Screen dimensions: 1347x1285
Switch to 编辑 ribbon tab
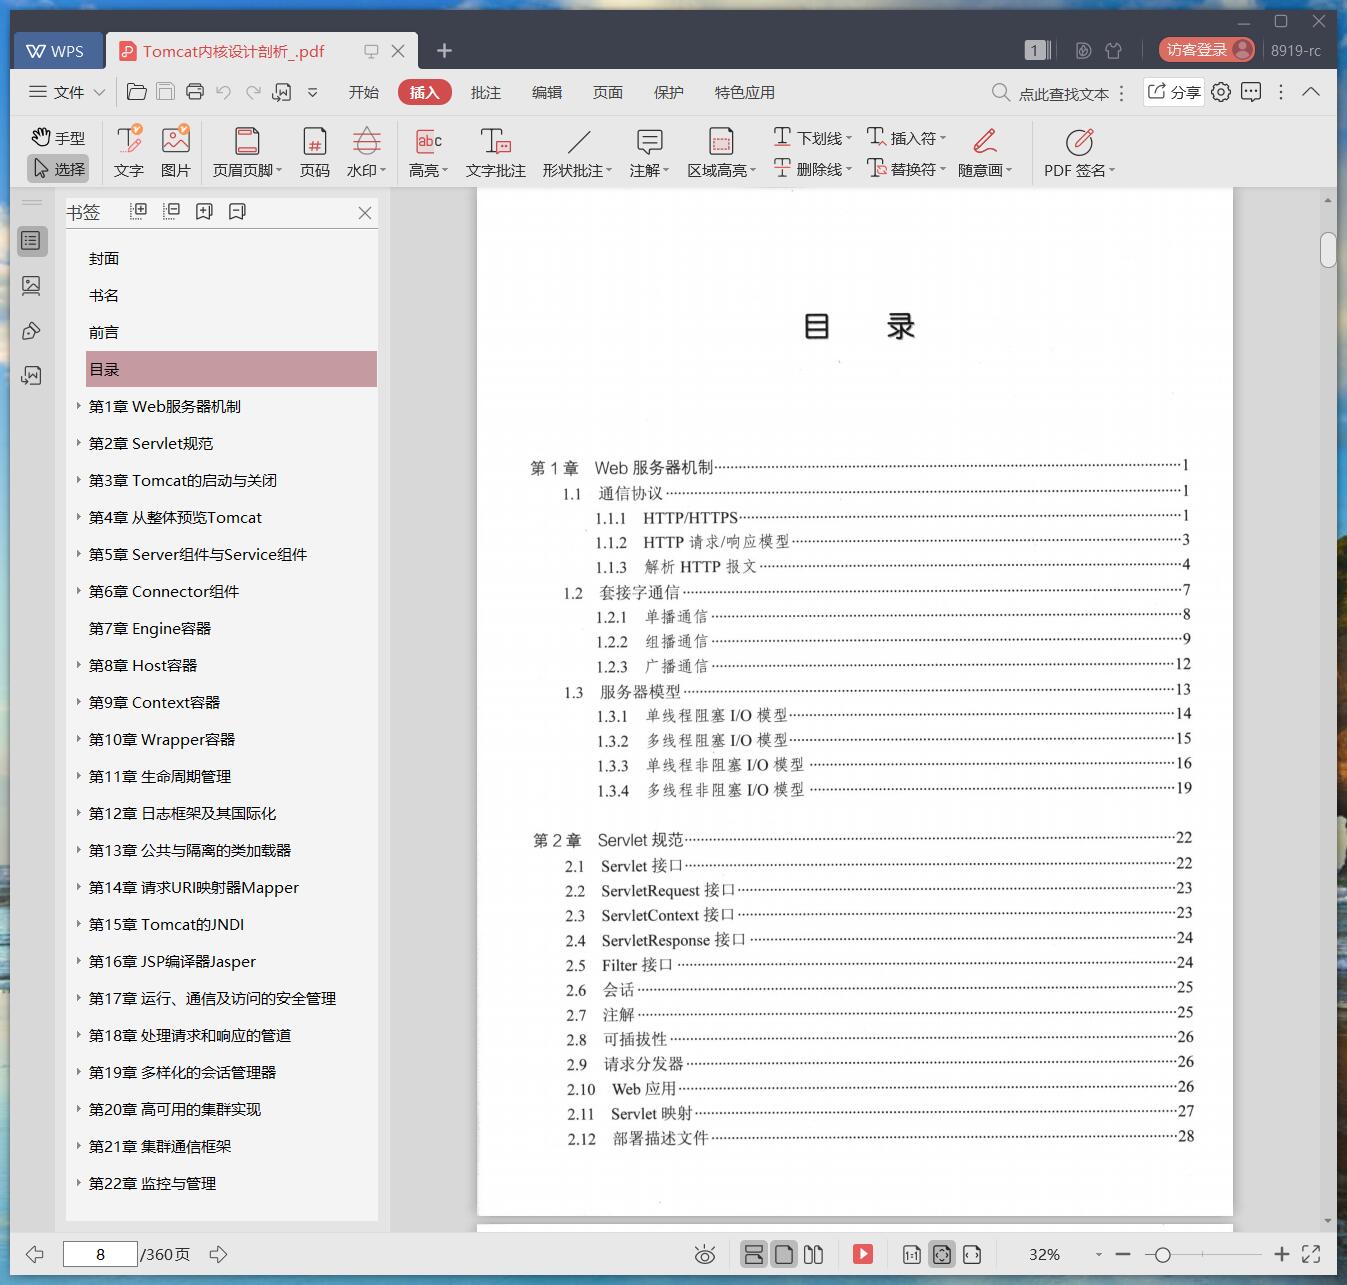click(x=547, y=92)
